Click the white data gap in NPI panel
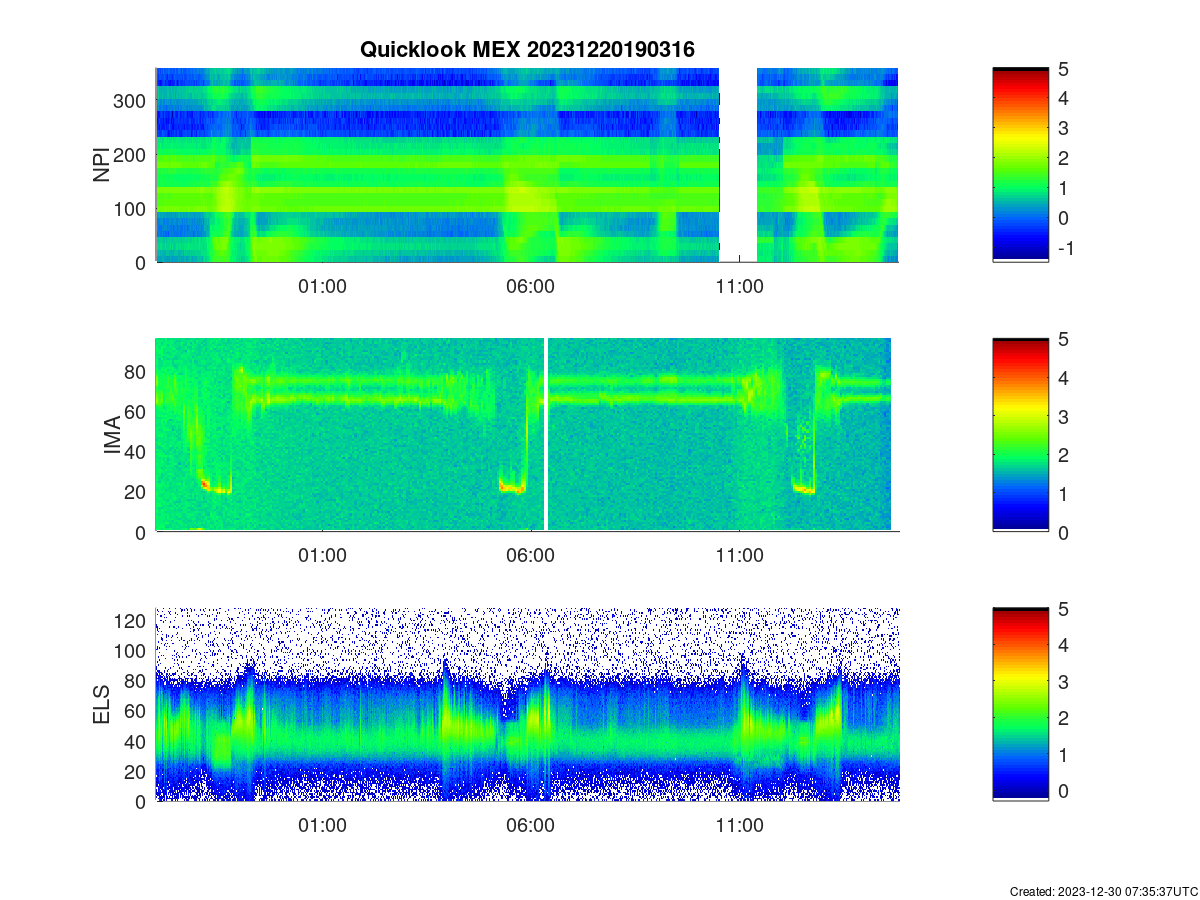1200x900 pixels. tap(738, 165)
